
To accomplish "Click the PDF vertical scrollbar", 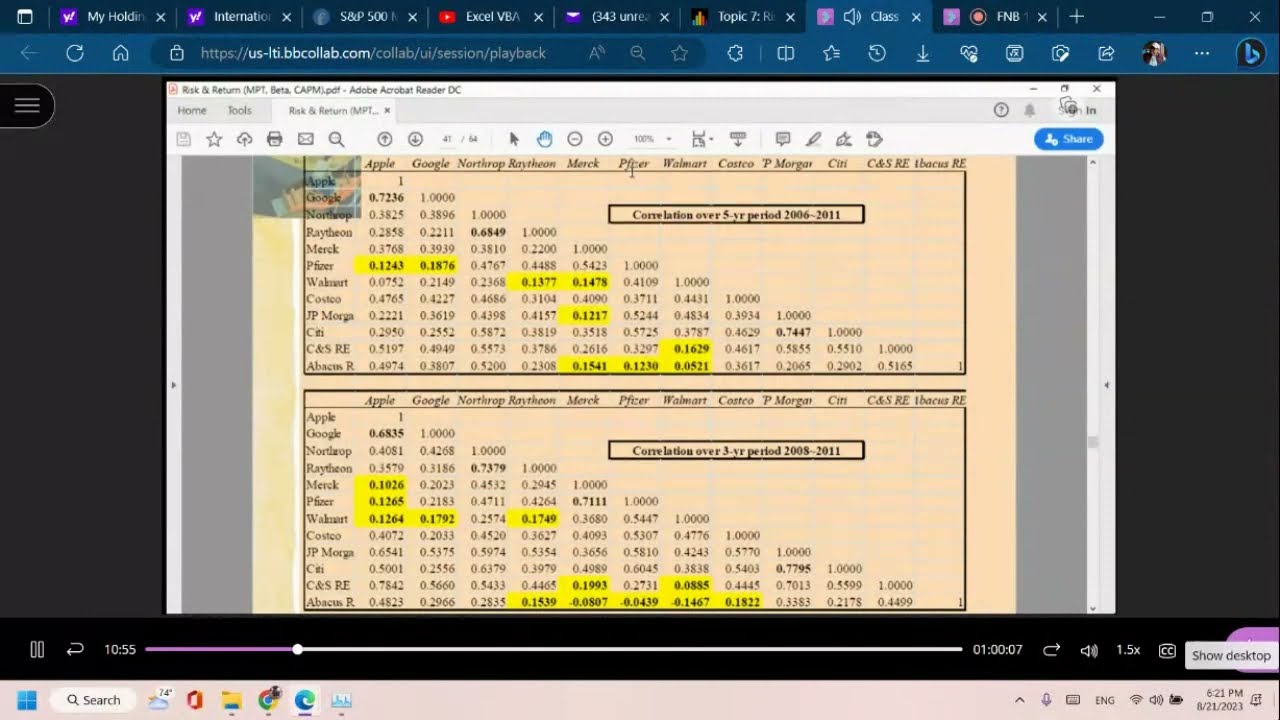I will [x=1092, y=441].
